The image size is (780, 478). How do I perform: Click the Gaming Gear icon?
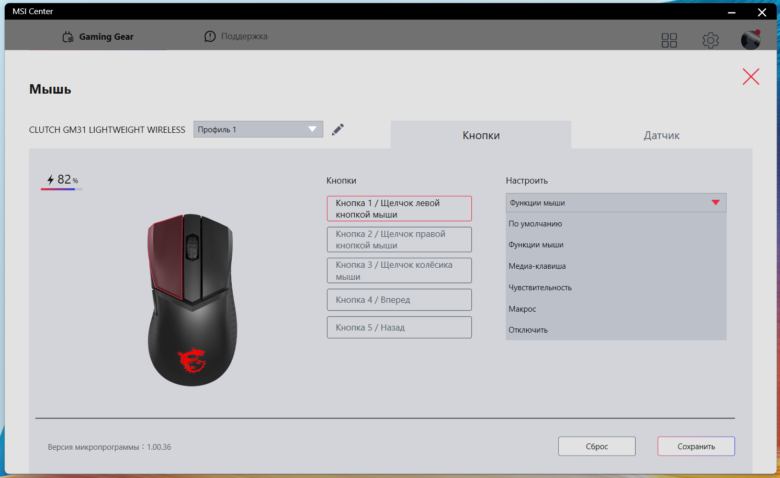click(x=68, y=37)
